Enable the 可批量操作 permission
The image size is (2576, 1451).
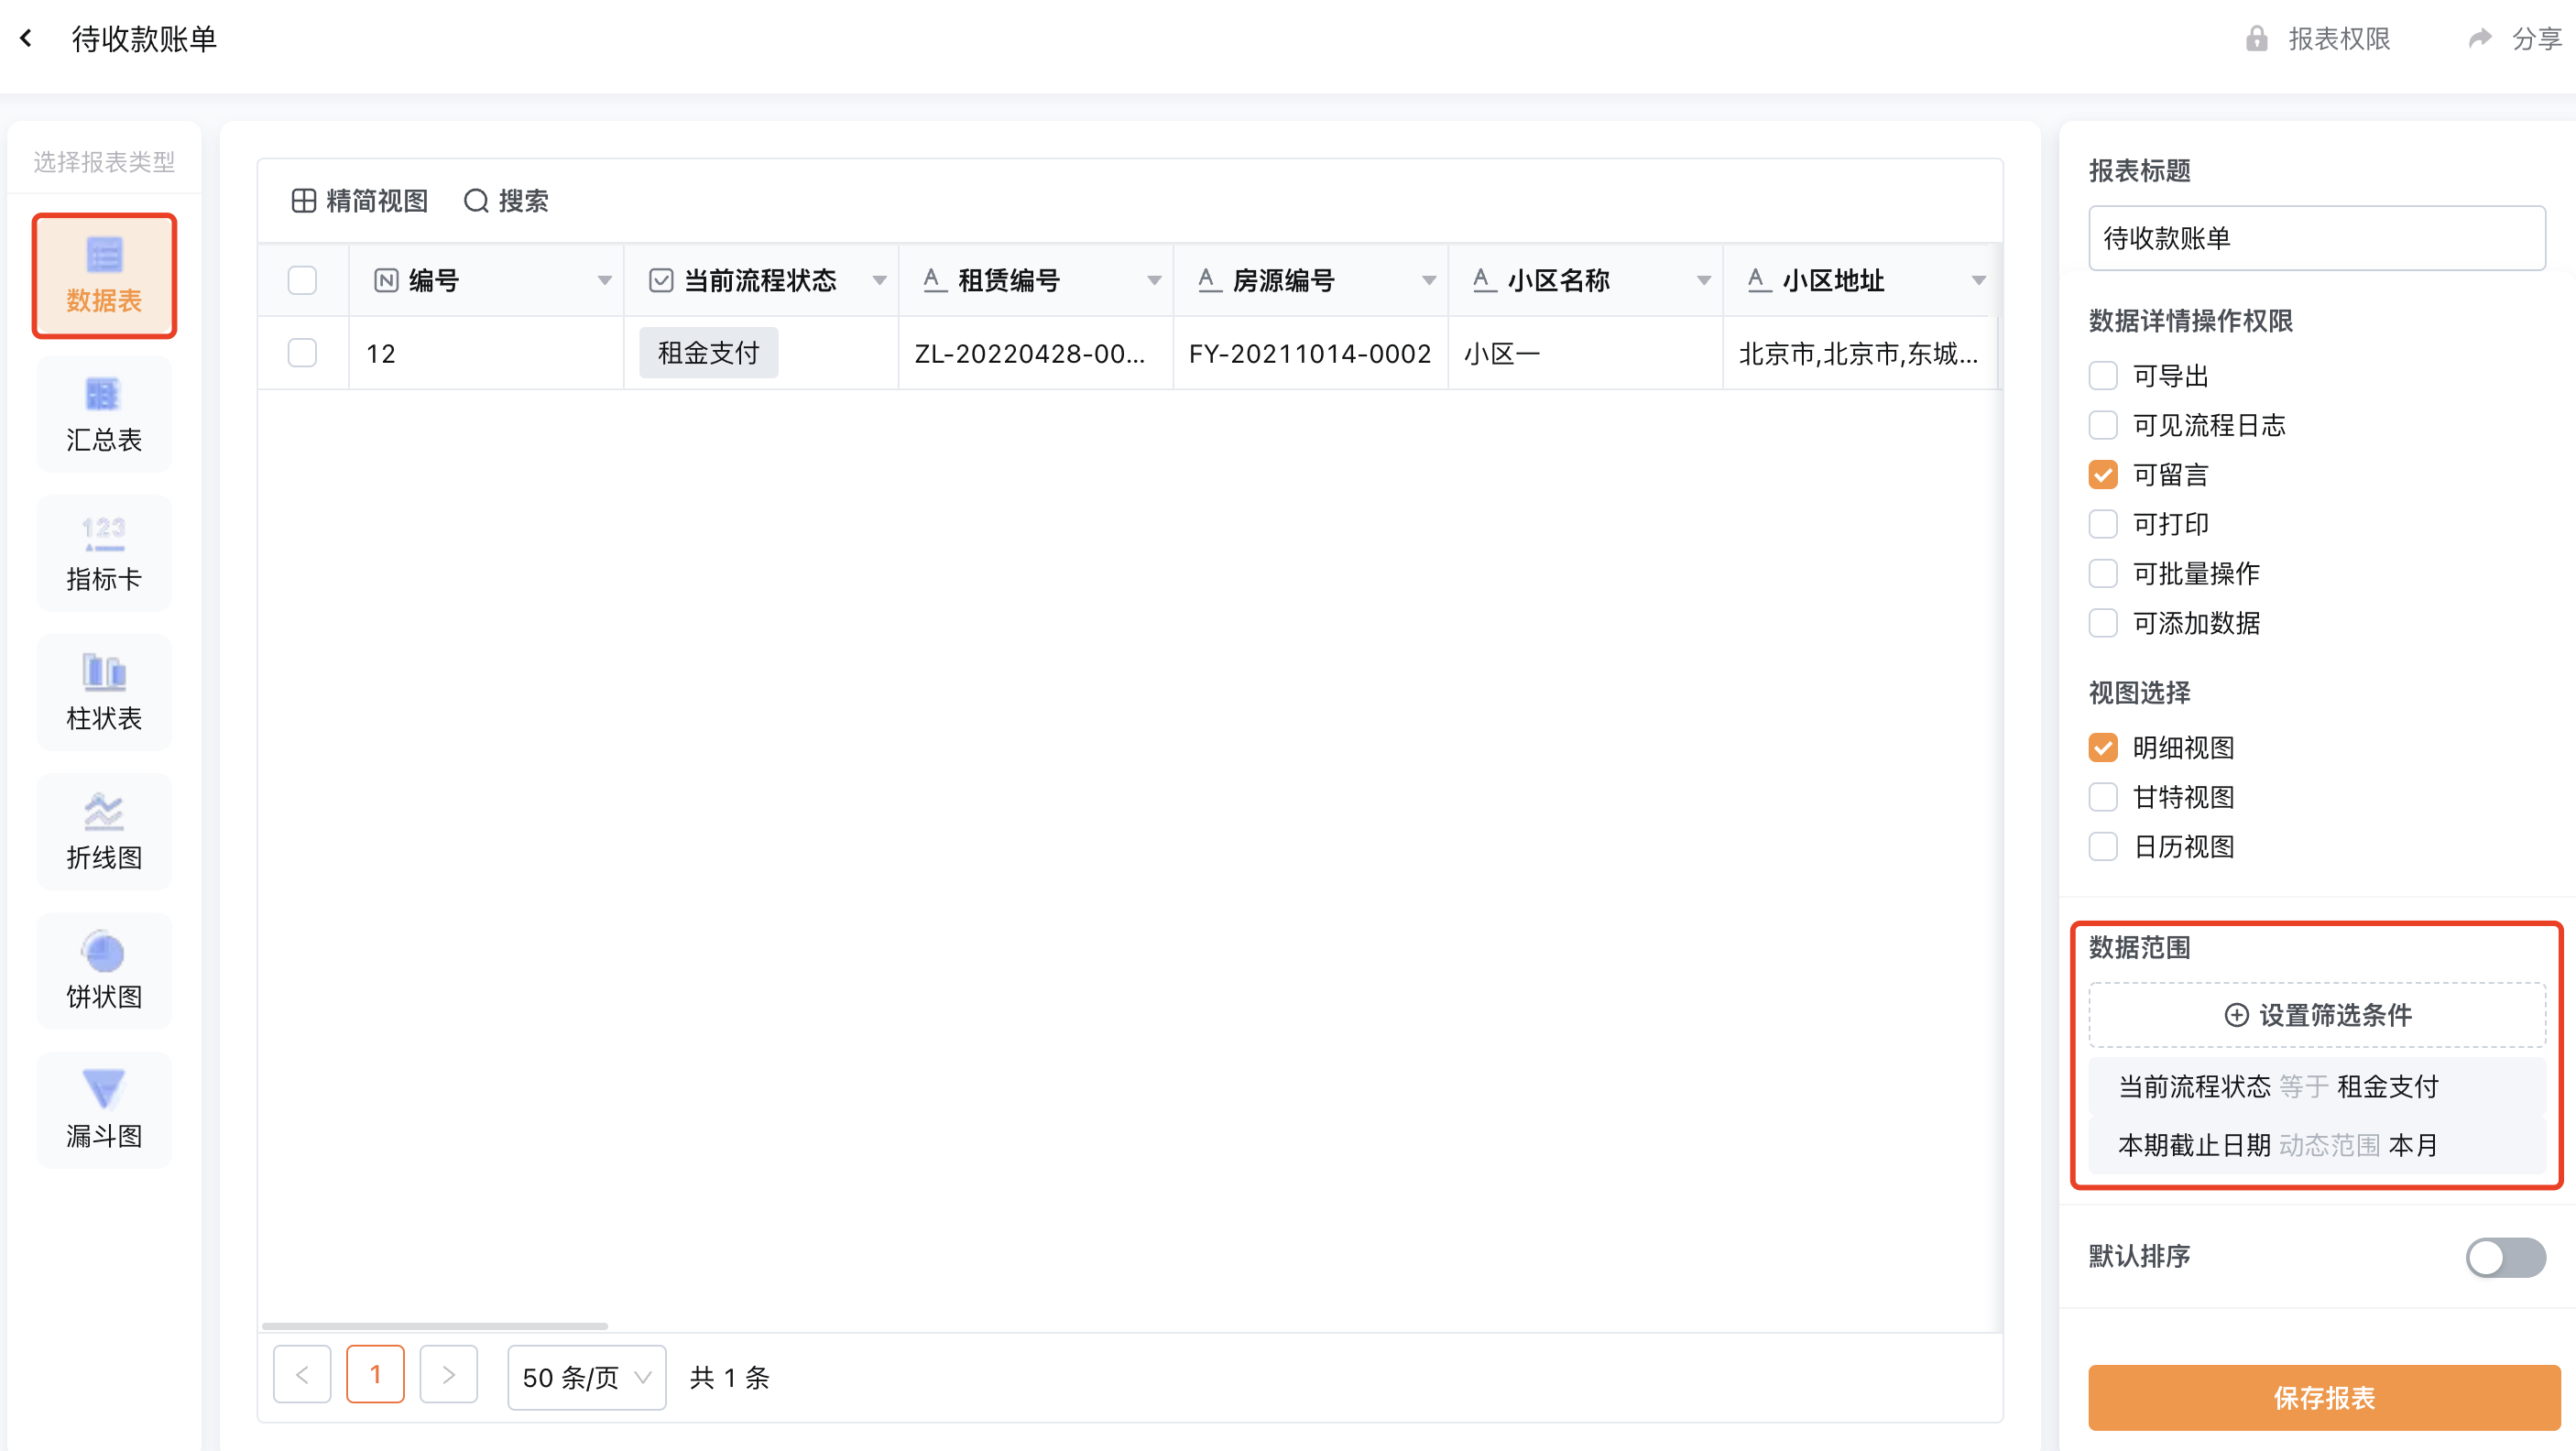[x=2103, y=574]
